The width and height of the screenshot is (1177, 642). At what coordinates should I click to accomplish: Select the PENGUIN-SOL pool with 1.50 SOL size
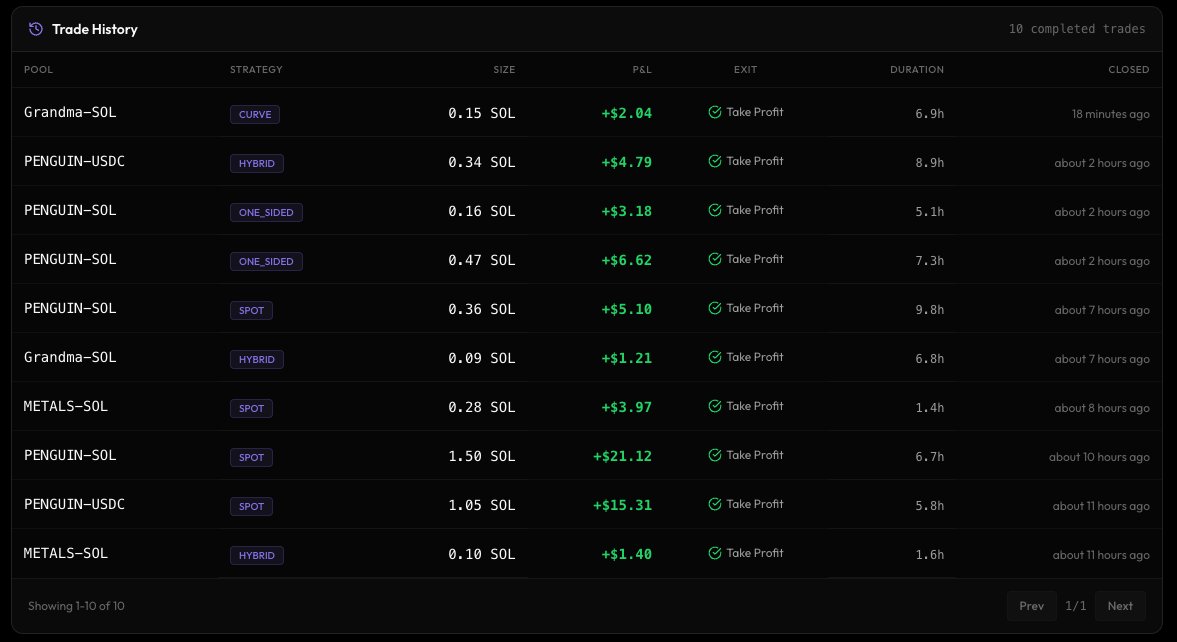(x=70, y=455)
